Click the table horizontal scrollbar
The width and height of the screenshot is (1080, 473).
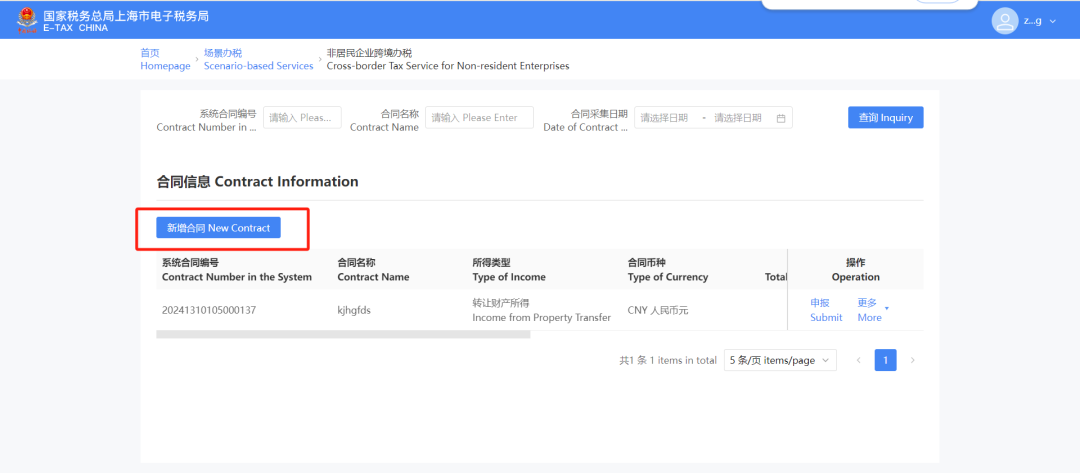tap(343, 335)
